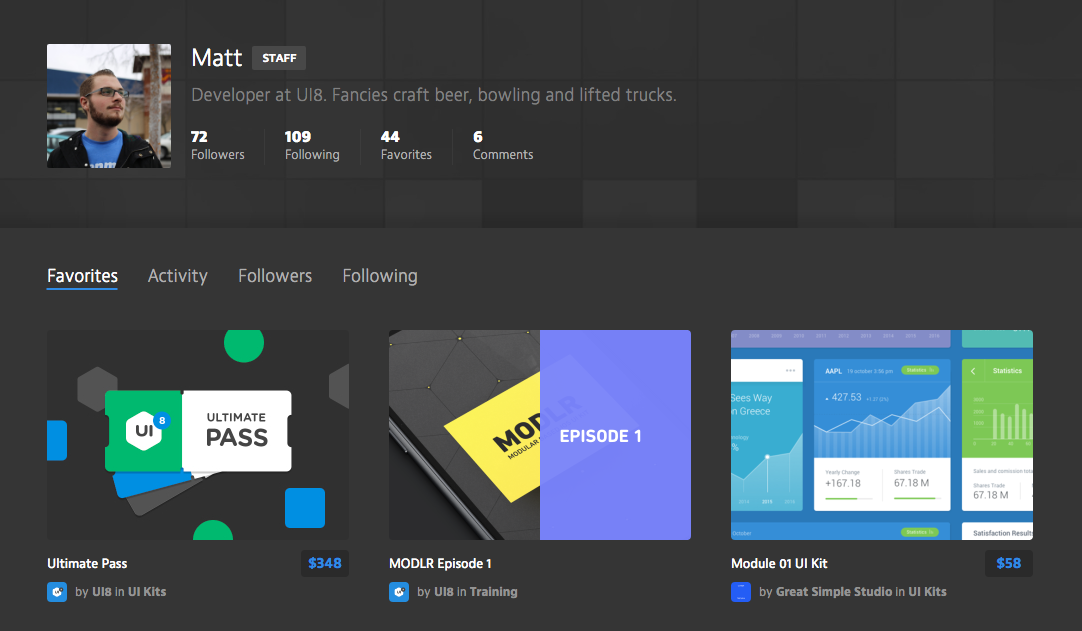The image size is (1082, 631).
Task: Click the $58 price button
Action: click(1008, 563)
